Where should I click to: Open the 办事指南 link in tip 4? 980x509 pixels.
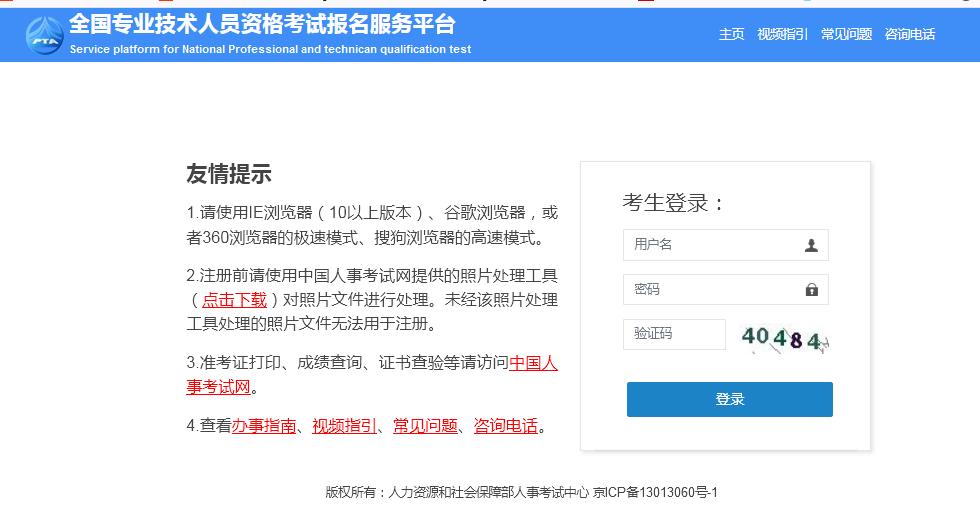[x=264, y=426]
